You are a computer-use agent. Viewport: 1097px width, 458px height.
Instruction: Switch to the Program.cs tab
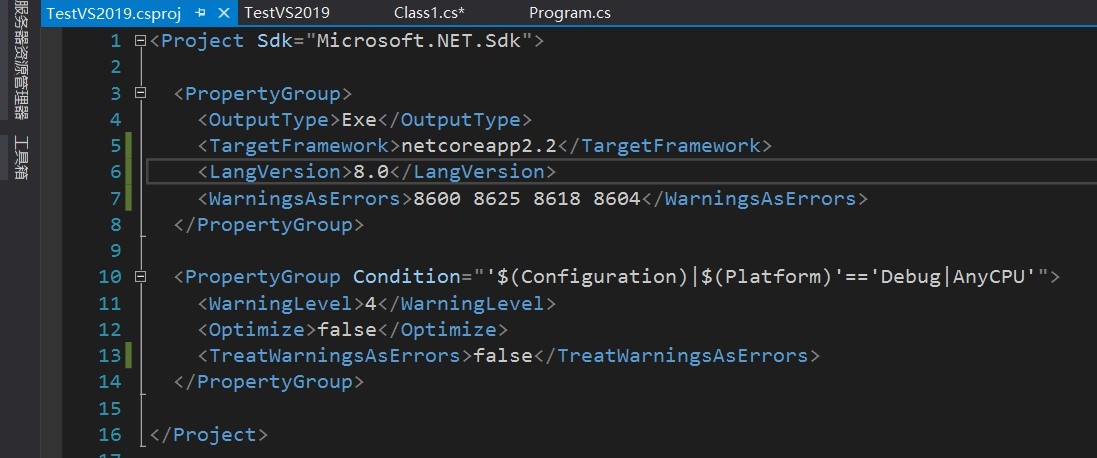tap(569, 13)
